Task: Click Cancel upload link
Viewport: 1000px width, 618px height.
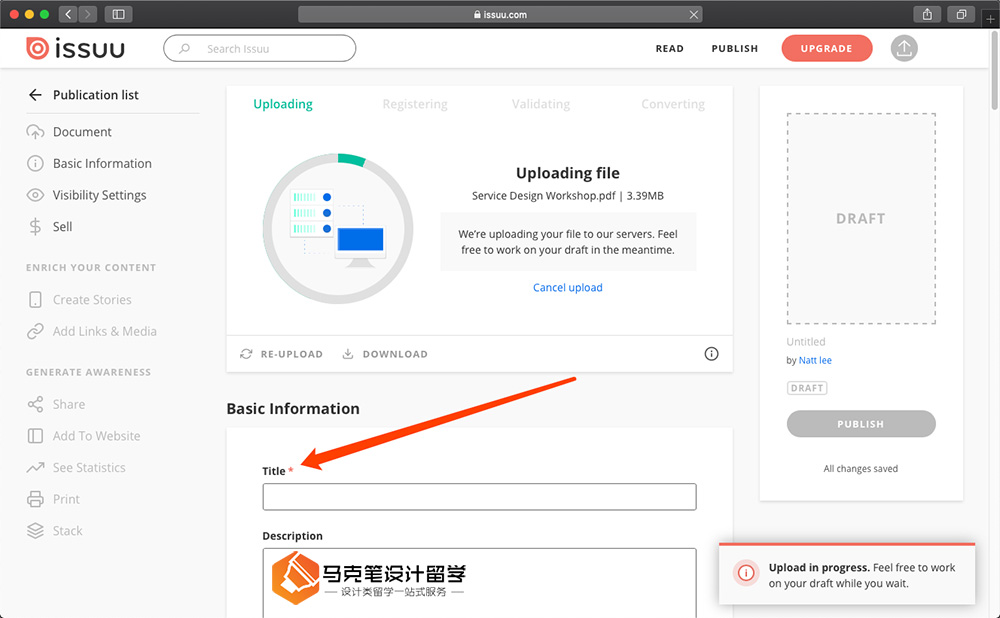Action: click(x=568, y=288)
